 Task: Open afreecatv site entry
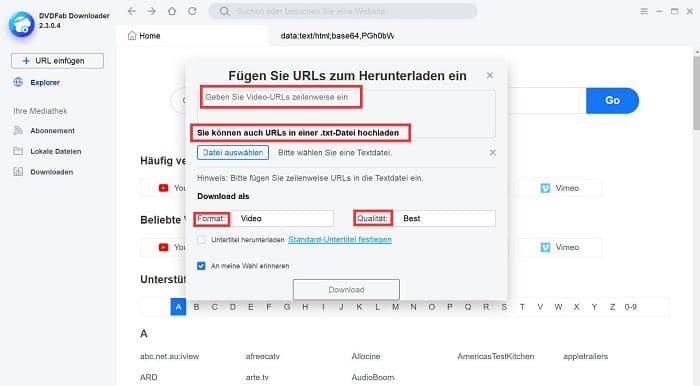coord(262,357)
